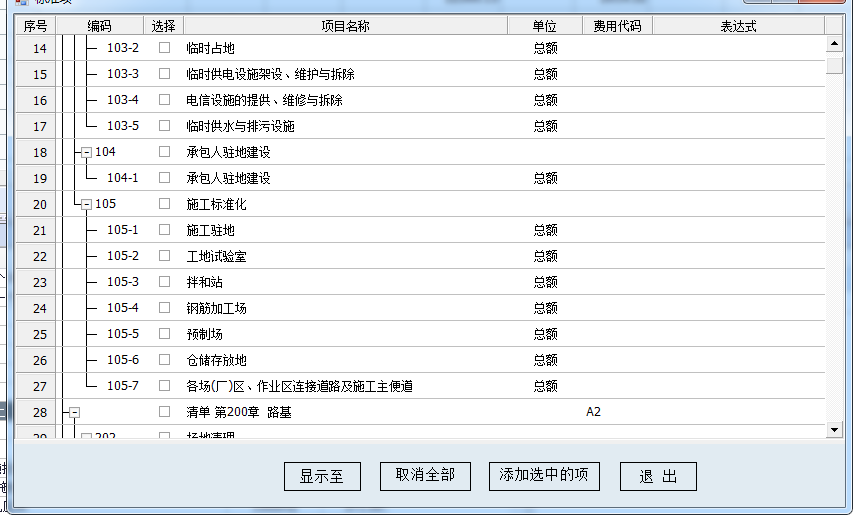Click item name 临时占地

[x=211, y=48]
